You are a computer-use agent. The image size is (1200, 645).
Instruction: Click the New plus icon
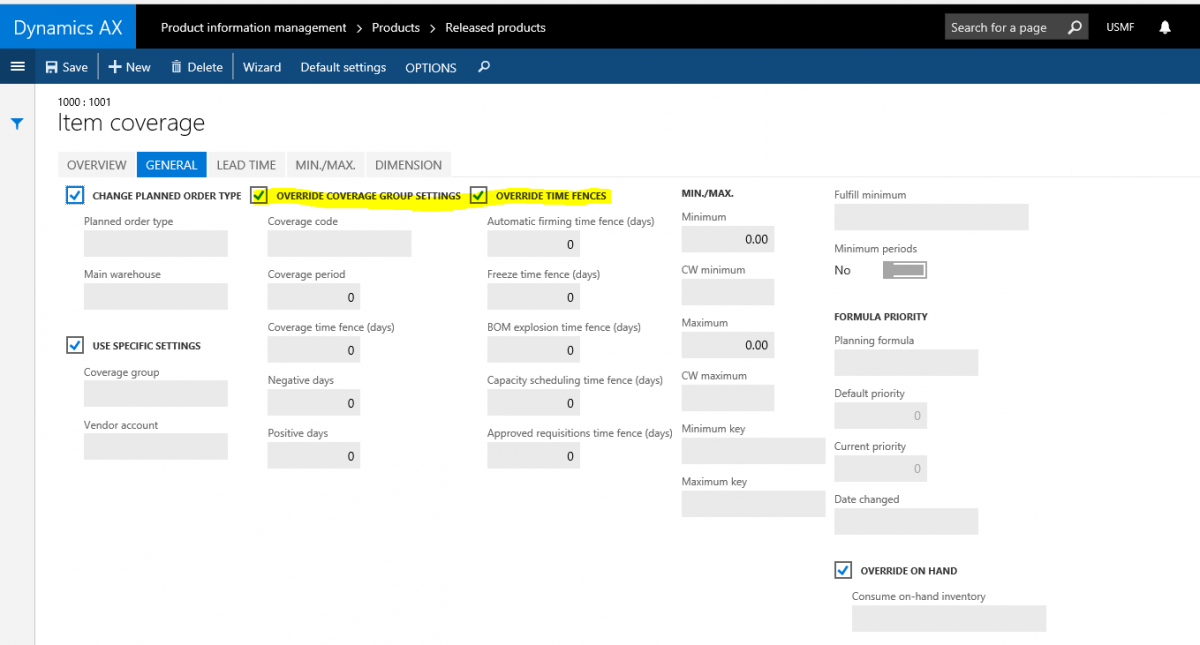pyautogui.click(x=114, y=67)
